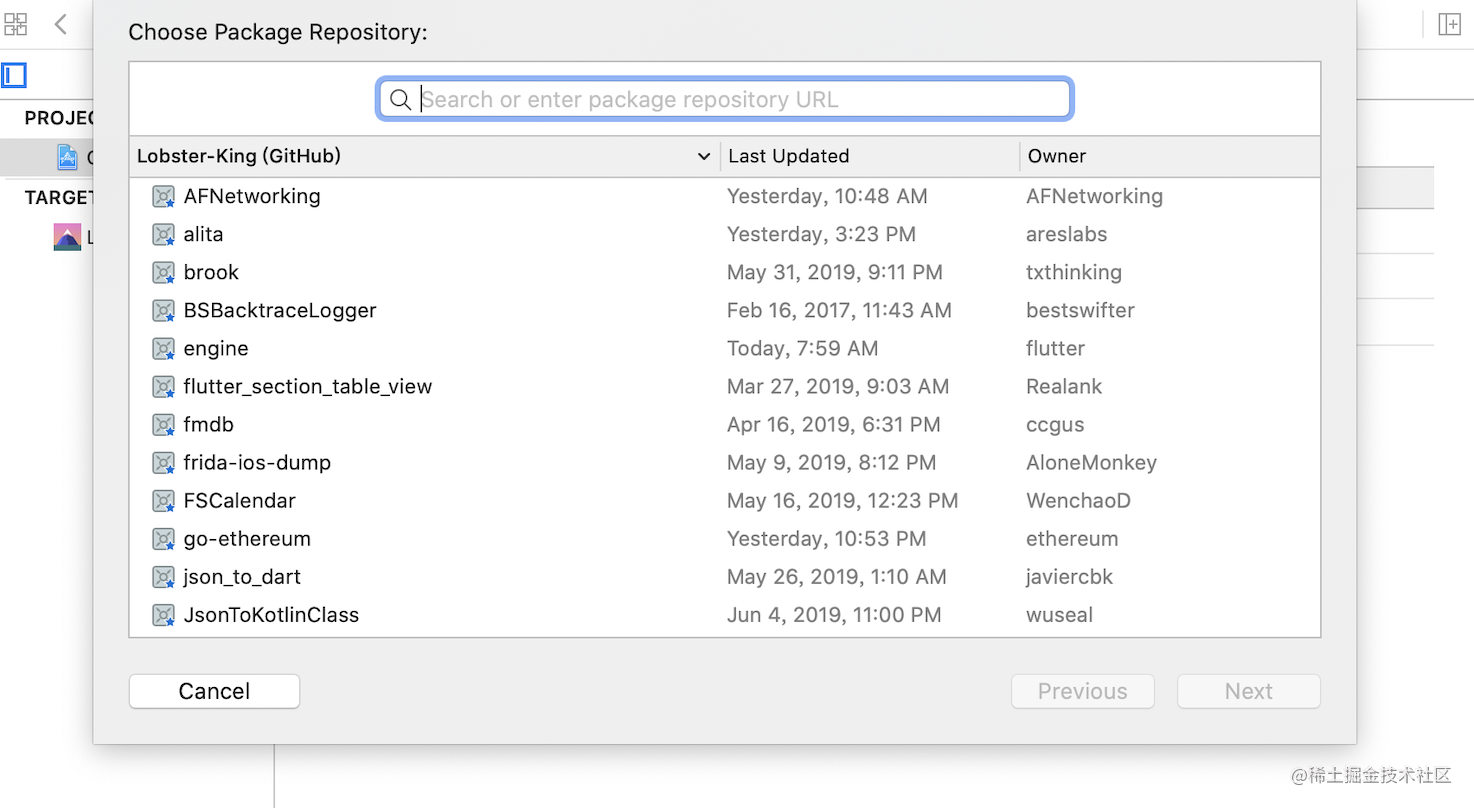
Task: Click the json_to_dart repository icon
Action: (x=164, y=577)
